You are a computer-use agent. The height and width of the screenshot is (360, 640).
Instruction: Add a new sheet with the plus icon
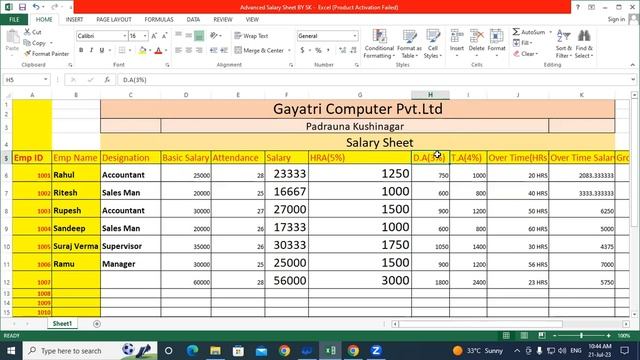click(97, 324)
